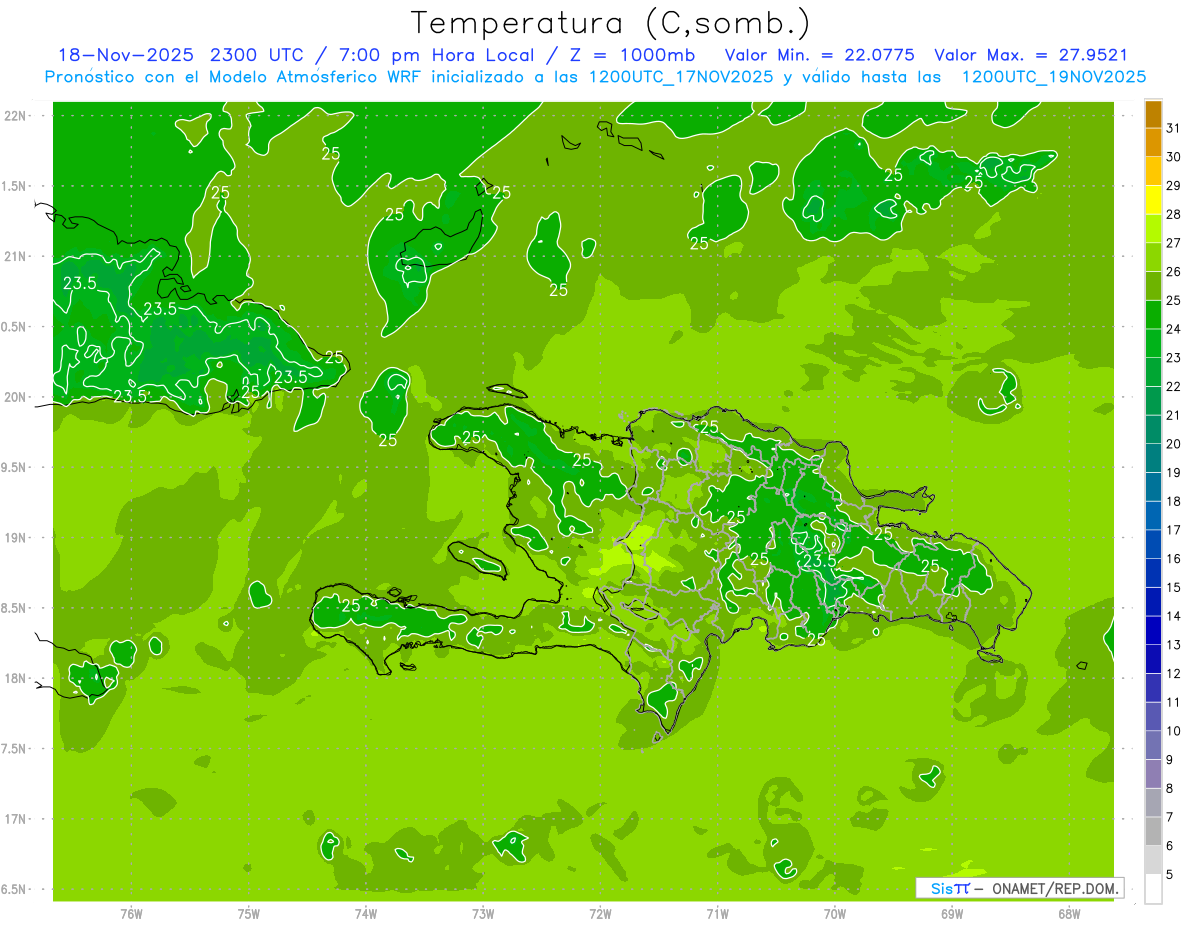Screen dimensions: 1200x927
Task: Click the 70W longitude axis label
Action: click(x=835, y=913)
